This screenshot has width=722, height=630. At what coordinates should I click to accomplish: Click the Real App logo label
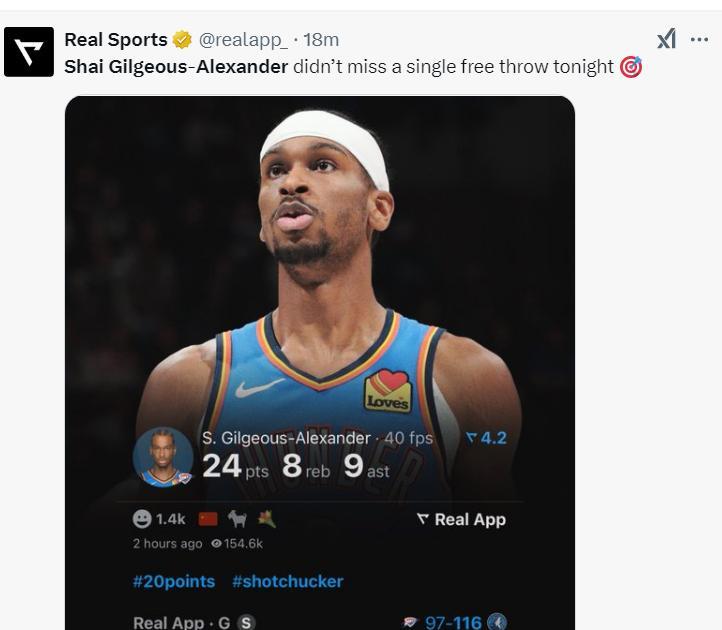pyautogui.click(x=461, y=519)
